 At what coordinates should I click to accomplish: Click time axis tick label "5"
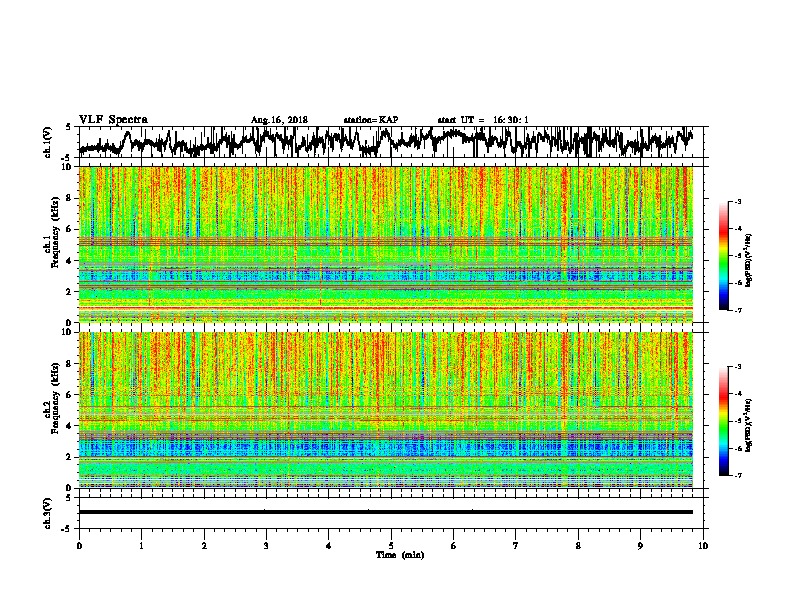(x=391, y=546)
